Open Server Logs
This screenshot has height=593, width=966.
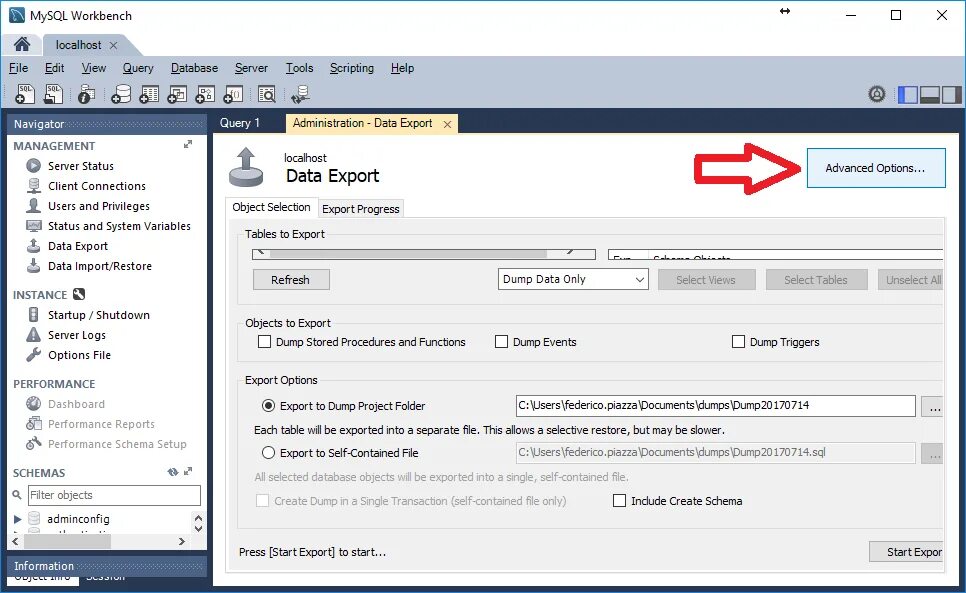[76, 335]
